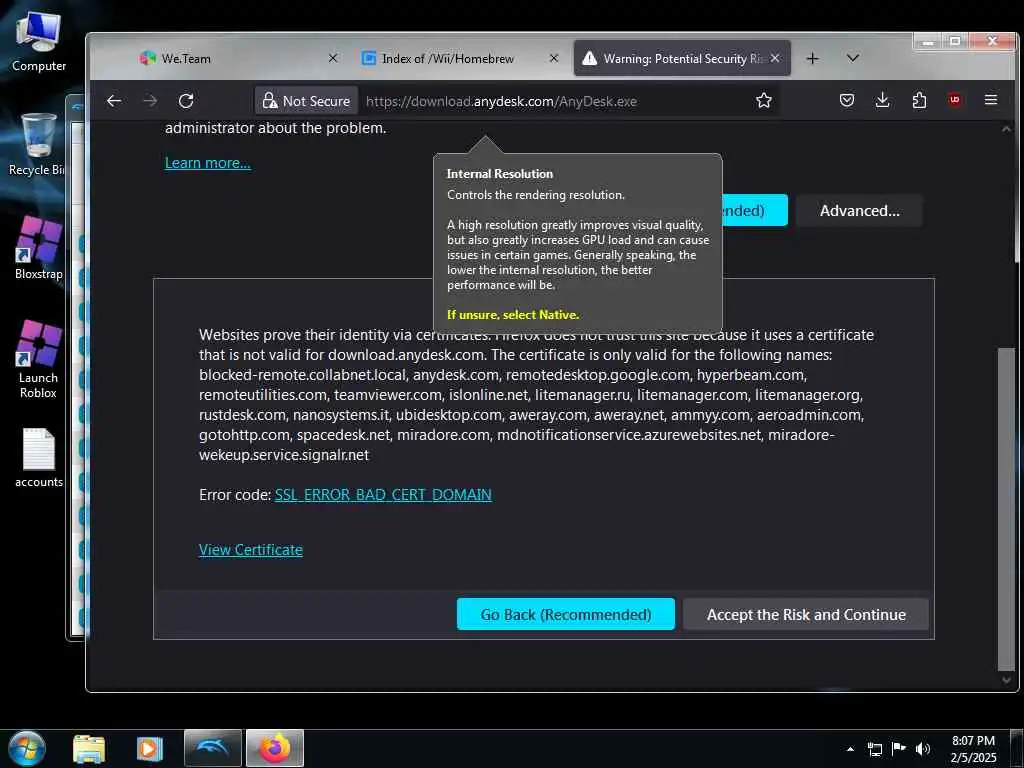Click the 'If unsure, select Native.' text
The height and width of the screenshot is (768, 1024).
[x=513, y=315]
